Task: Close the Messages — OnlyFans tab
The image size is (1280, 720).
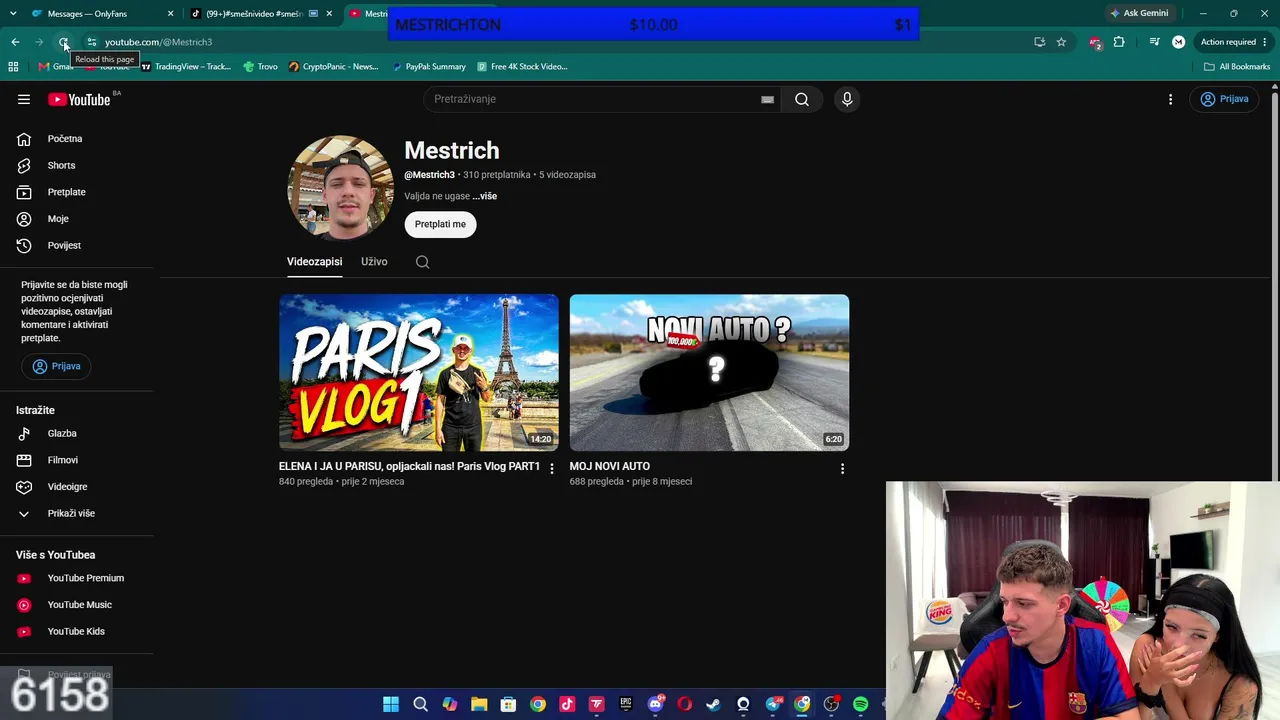Action: (170, 14)
